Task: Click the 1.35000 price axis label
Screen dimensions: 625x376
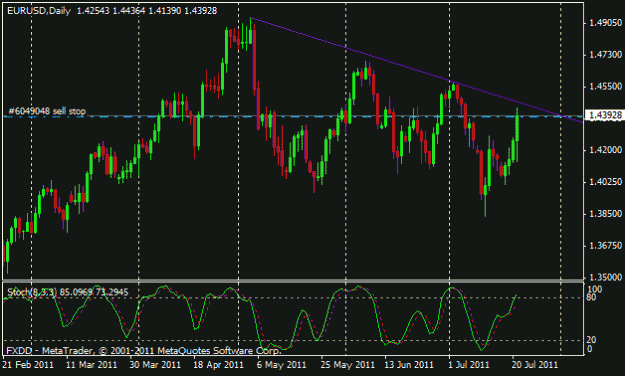Action: [605, 277]
